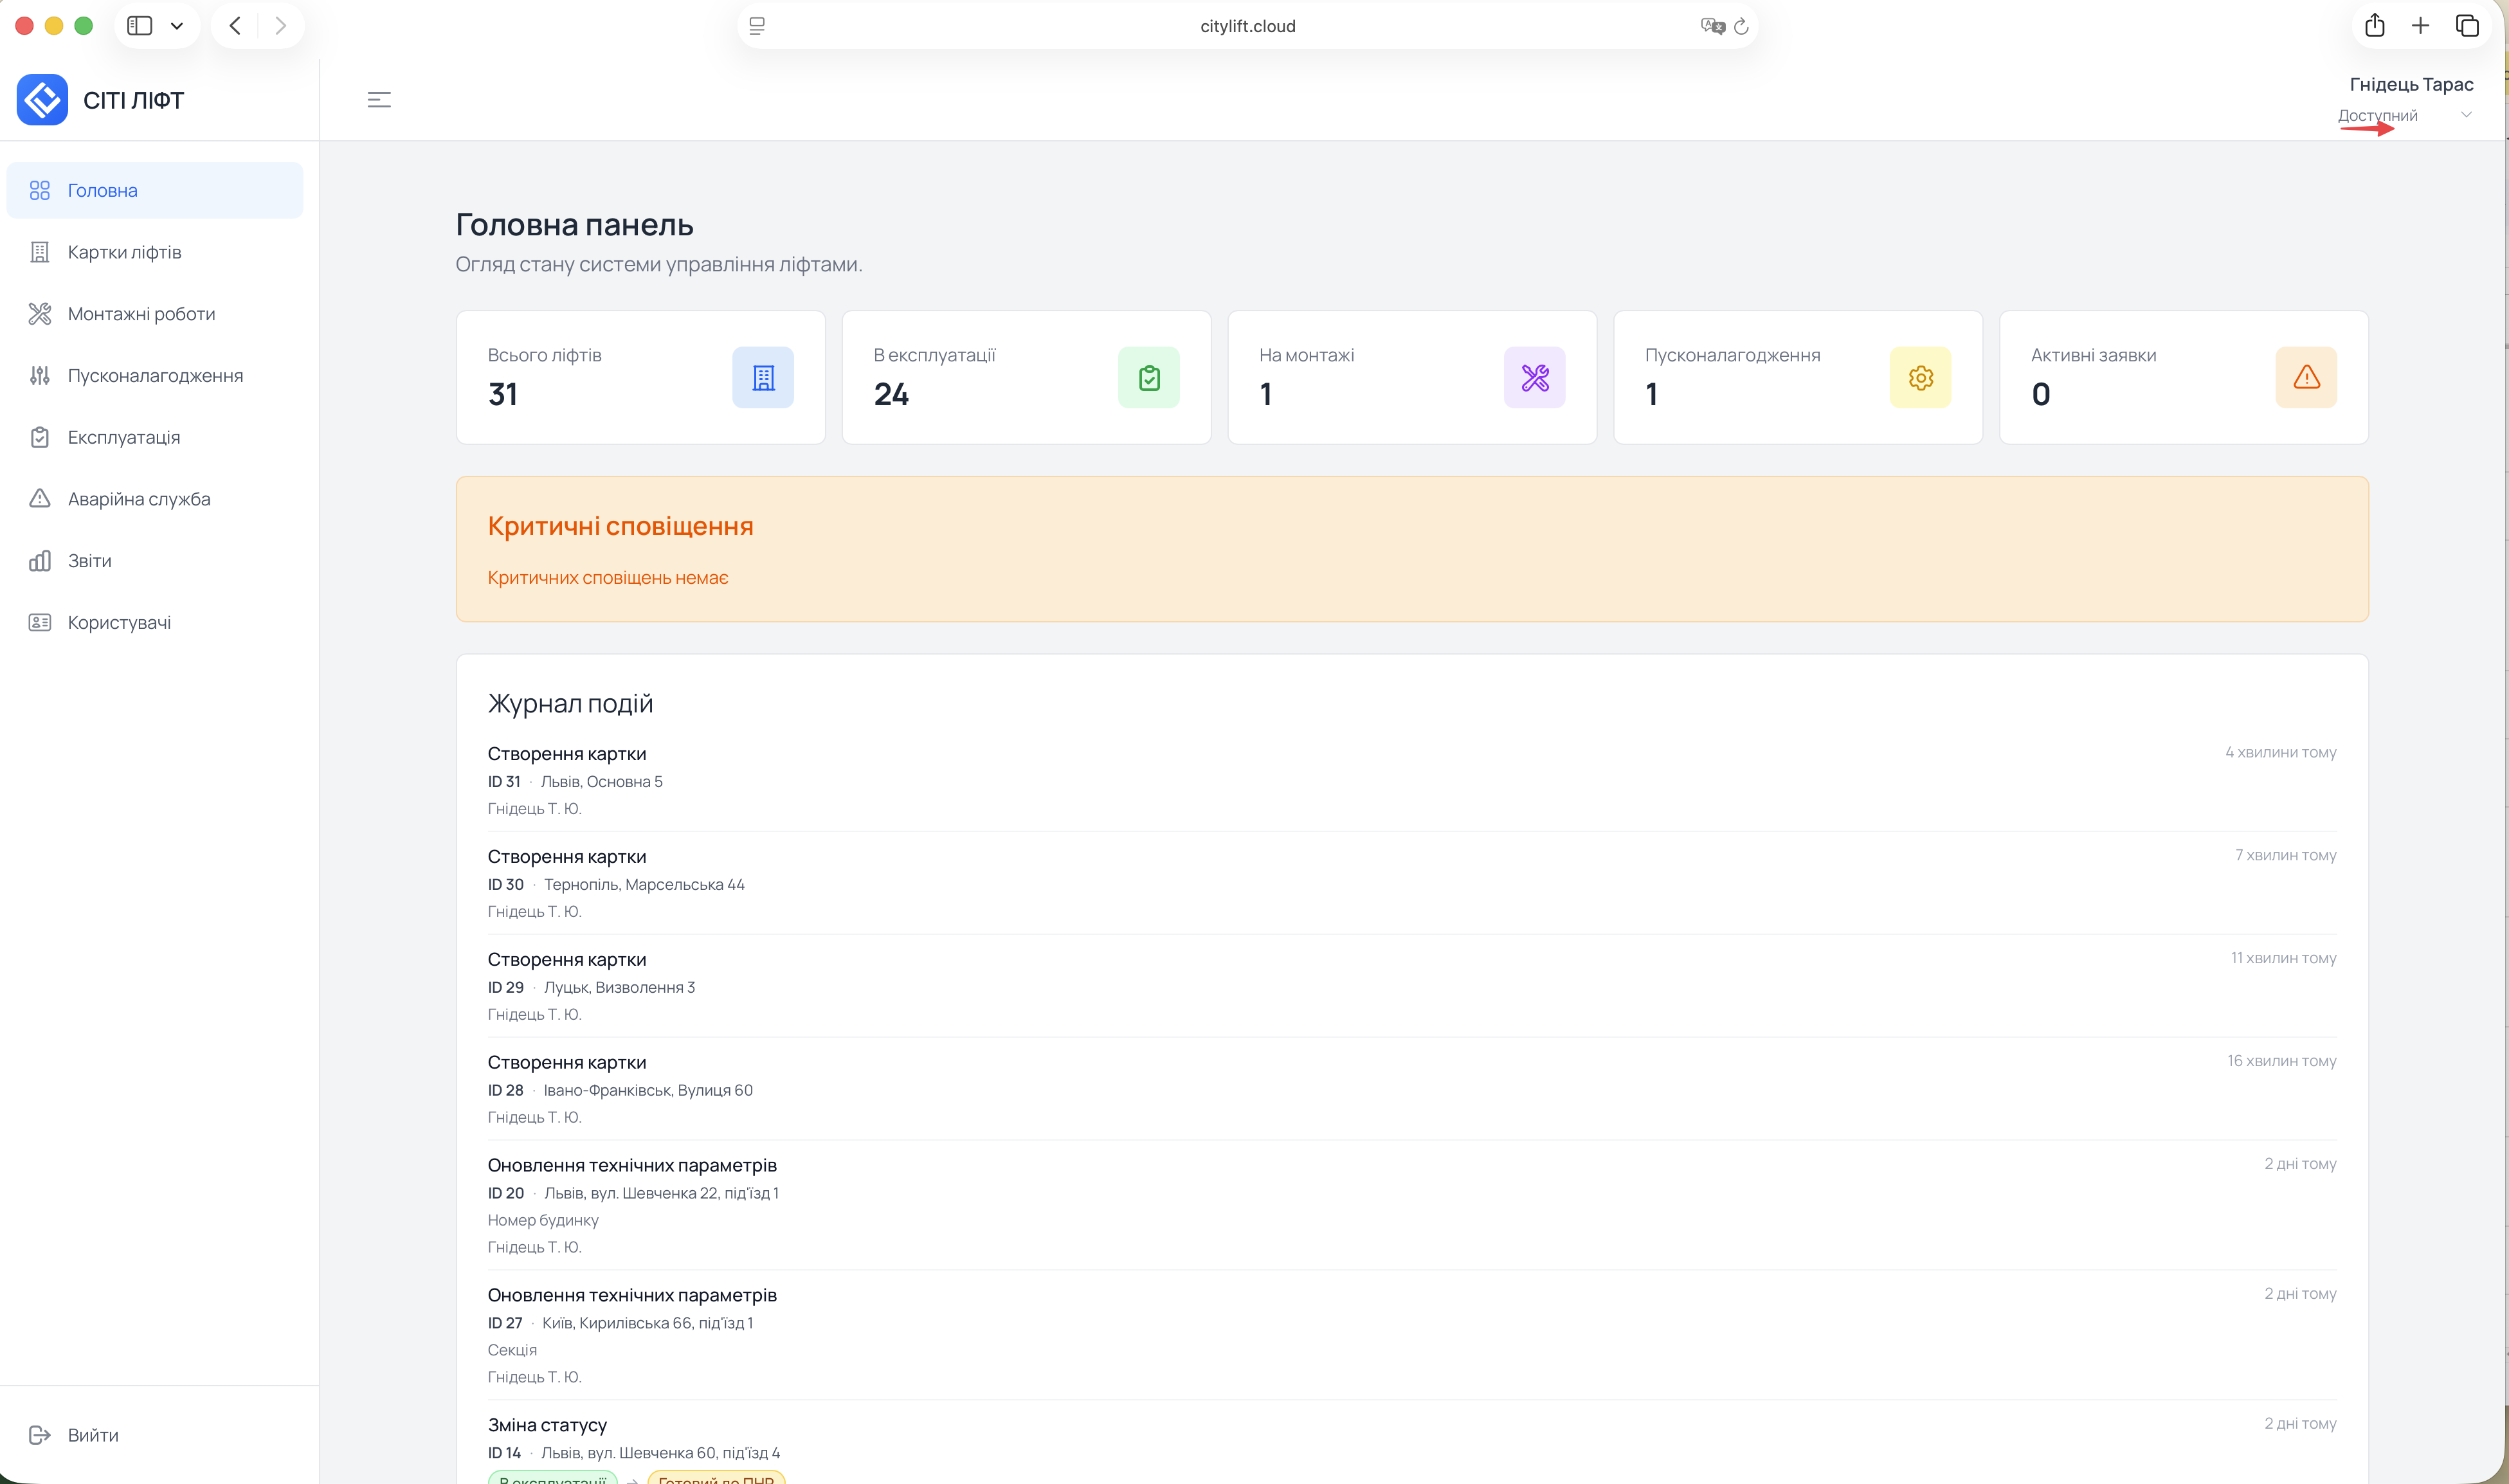Click Вийти to log out

pos(92,1435)
